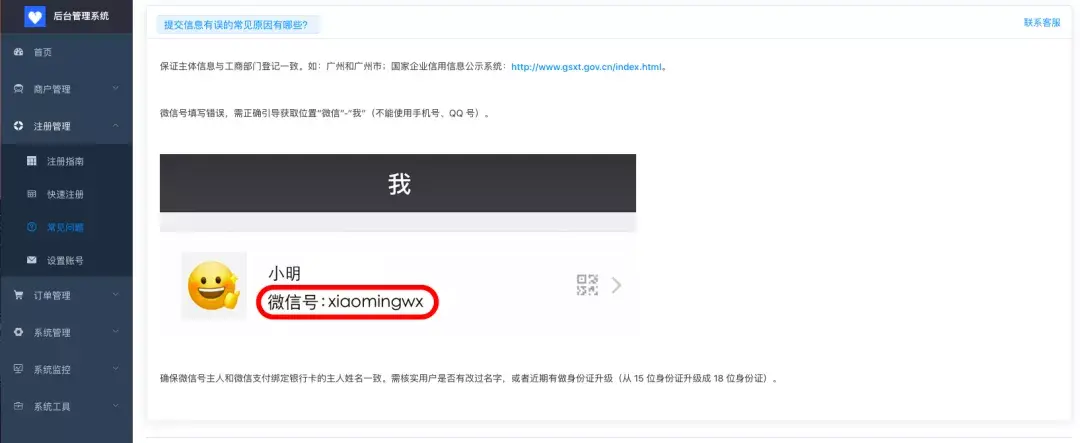Click the 小明 name text
Viewport: 1080px width, 443px height.
tap(284, 274)
